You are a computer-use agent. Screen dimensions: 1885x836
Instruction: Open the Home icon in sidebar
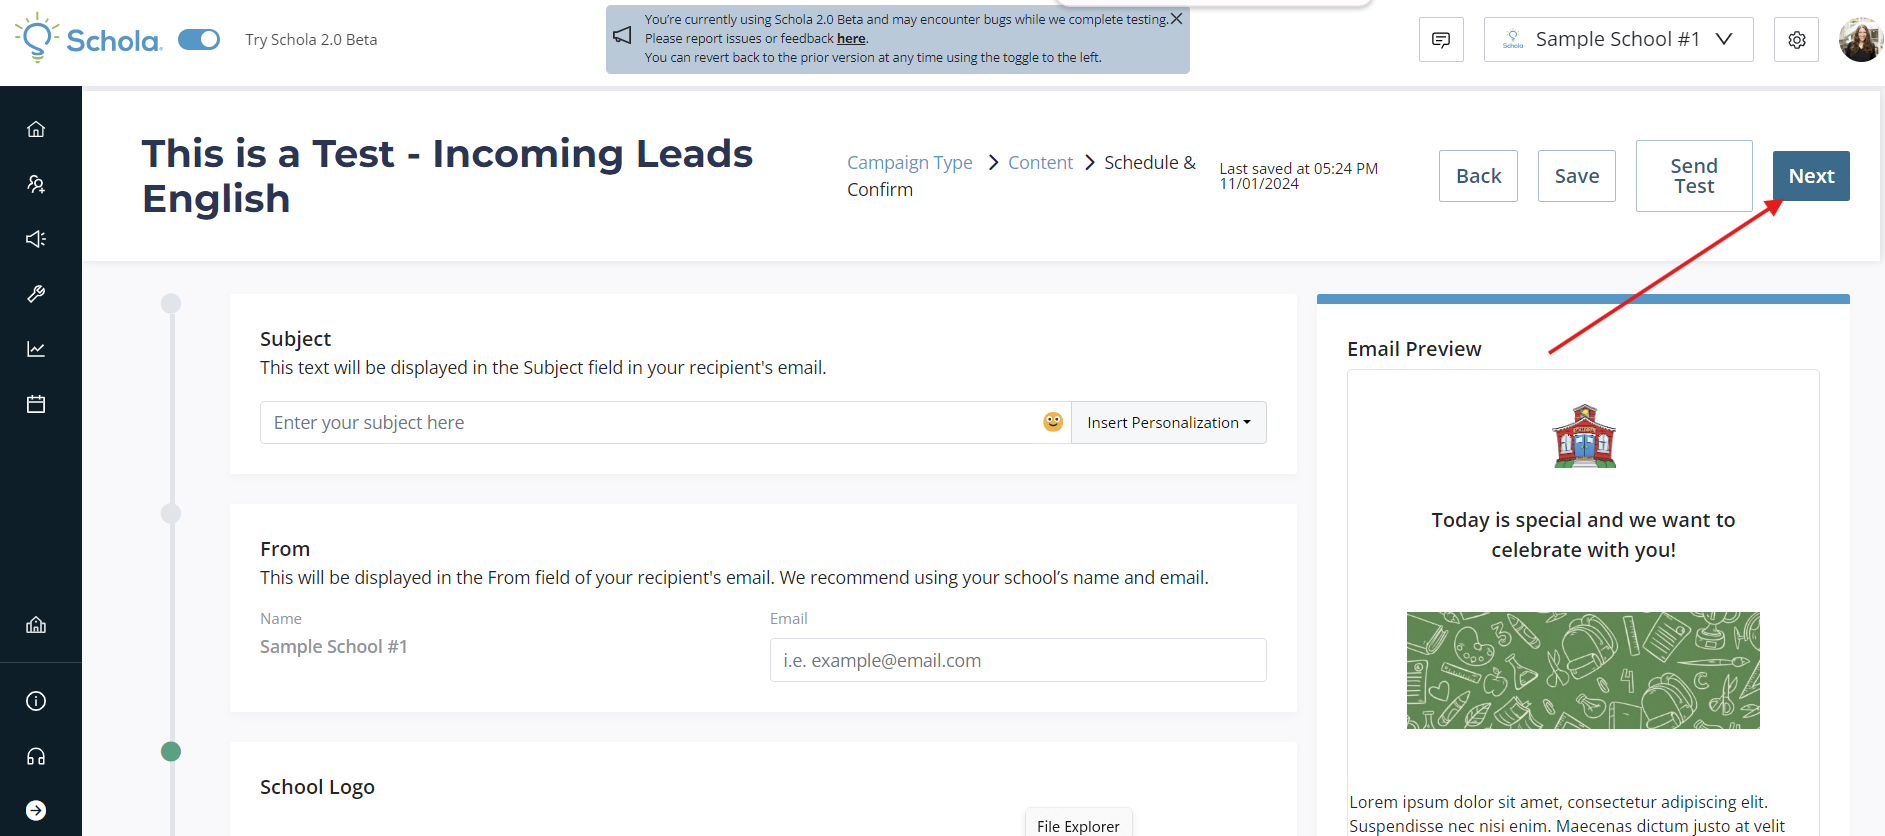(36, 129)
